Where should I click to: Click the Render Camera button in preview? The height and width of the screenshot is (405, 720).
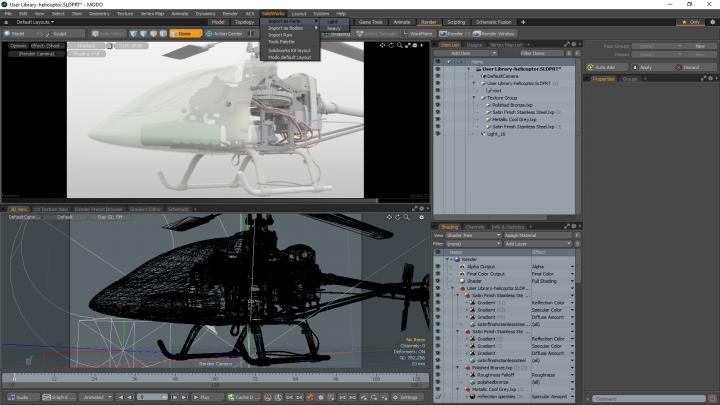pos(36,54)
